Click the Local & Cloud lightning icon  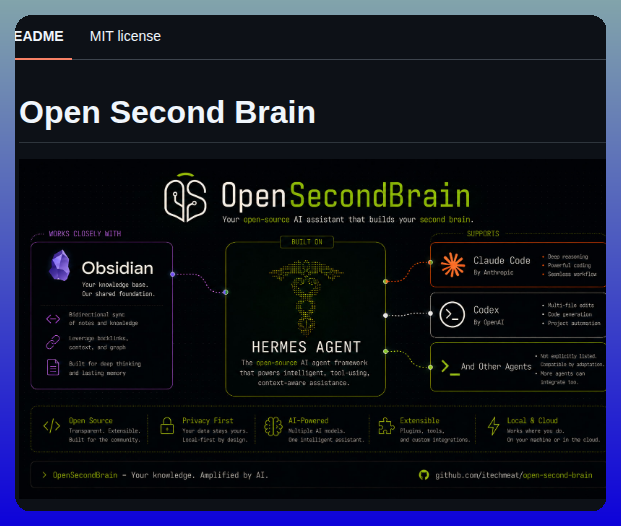coord(493,426)
